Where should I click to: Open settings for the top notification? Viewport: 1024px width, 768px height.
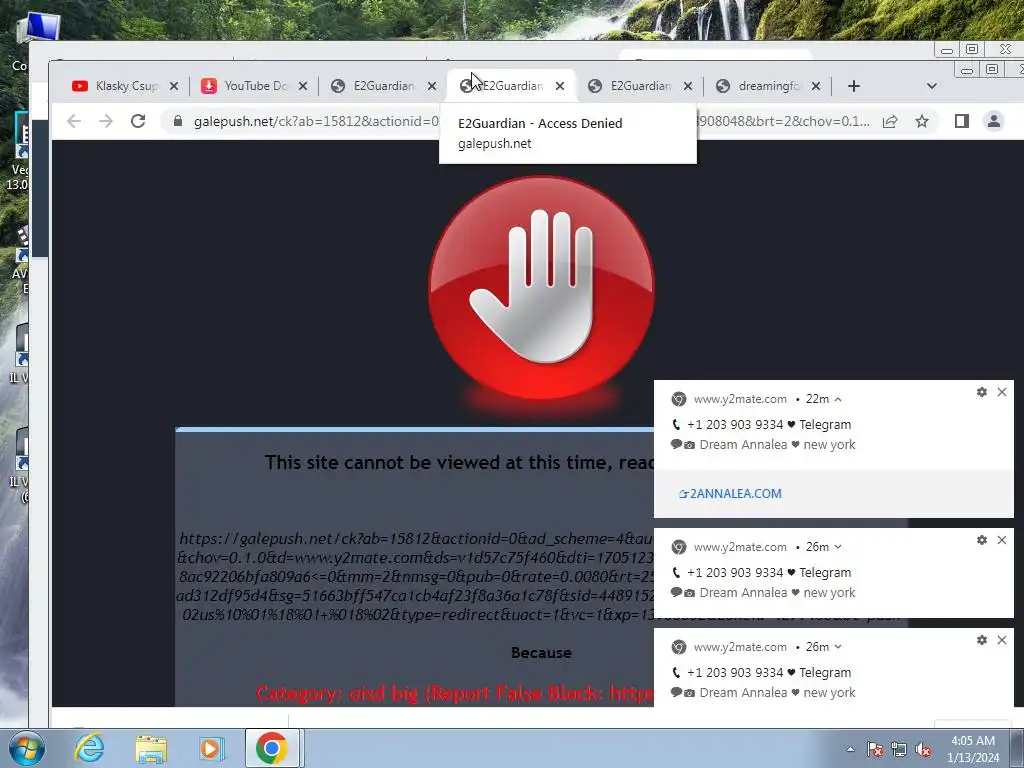point(982,392)
